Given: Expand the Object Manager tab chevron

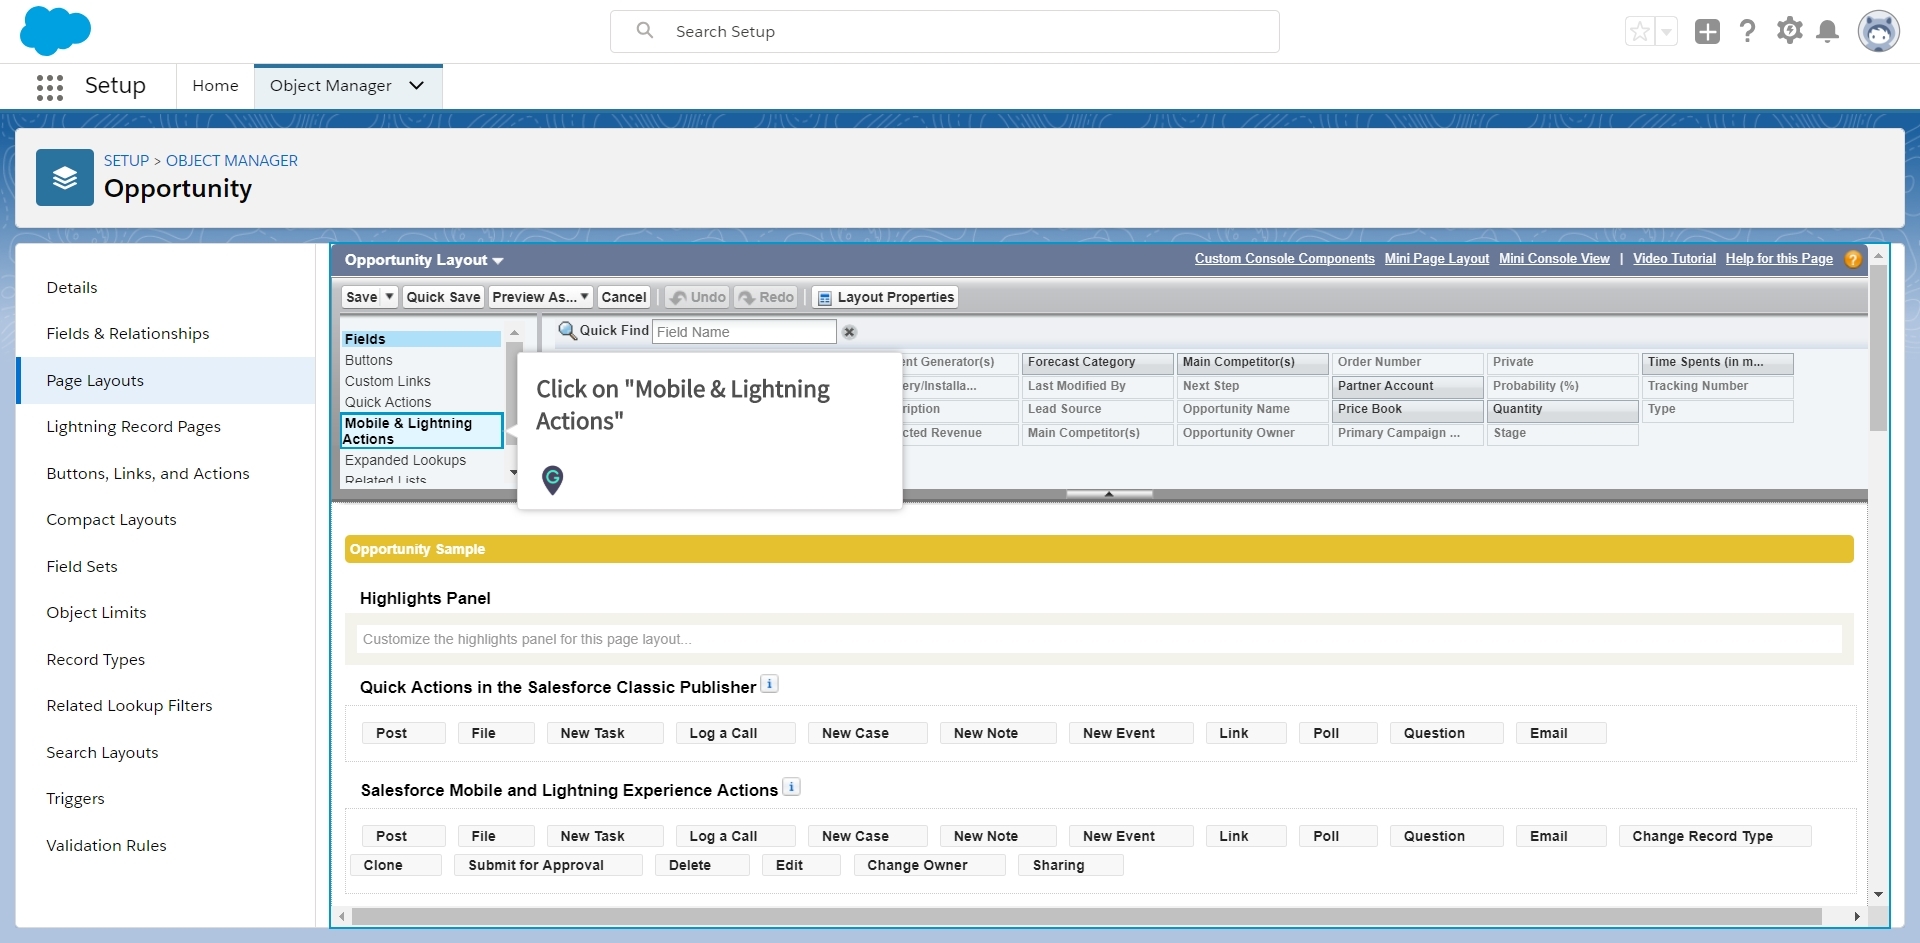Looking at the screenshot, I should 417,86.
